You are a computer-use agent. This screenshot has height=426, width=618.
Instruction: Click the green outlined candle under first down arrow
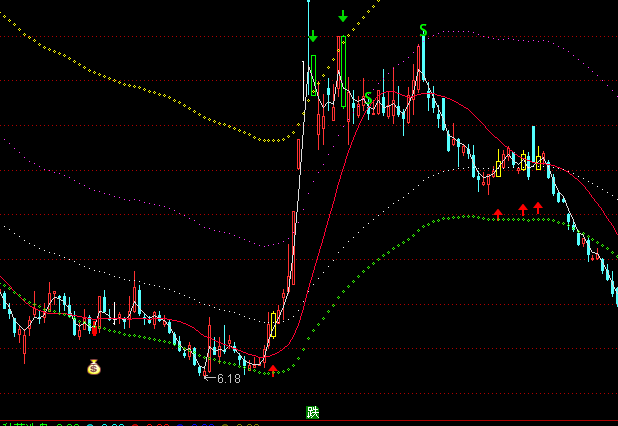click(x=313, y=75)
